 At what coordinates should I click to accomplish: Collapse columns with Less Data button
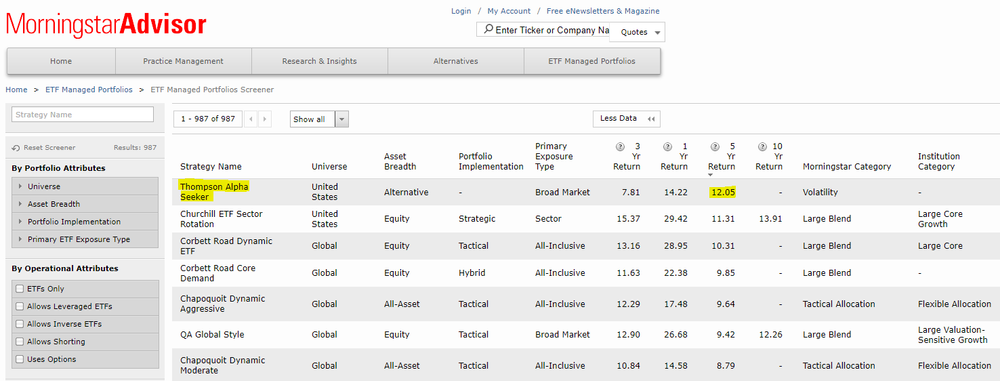click(x=626, y=119)
